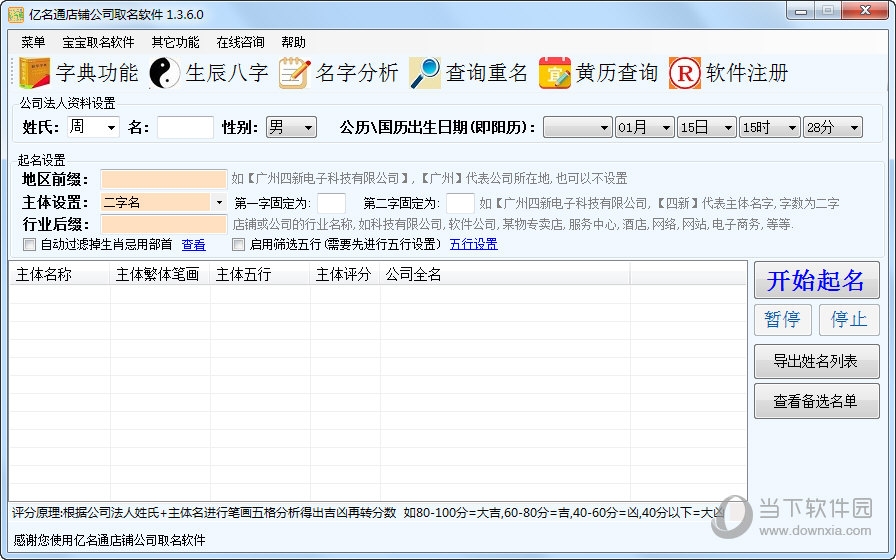Open the 宝宝取名软件 menu
Image resolution: width=896 pixels, height=560 pixels.
point(98,42)
